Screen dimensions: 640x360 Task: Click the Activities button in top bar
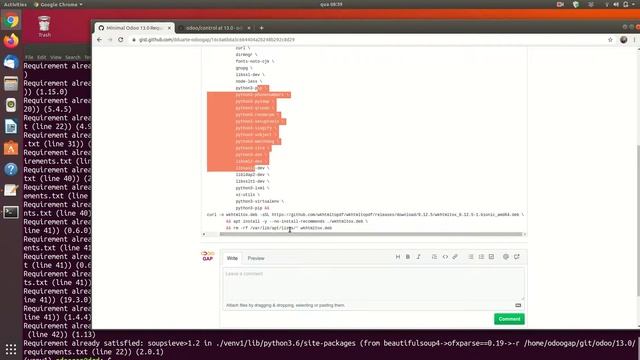(15, 4)
